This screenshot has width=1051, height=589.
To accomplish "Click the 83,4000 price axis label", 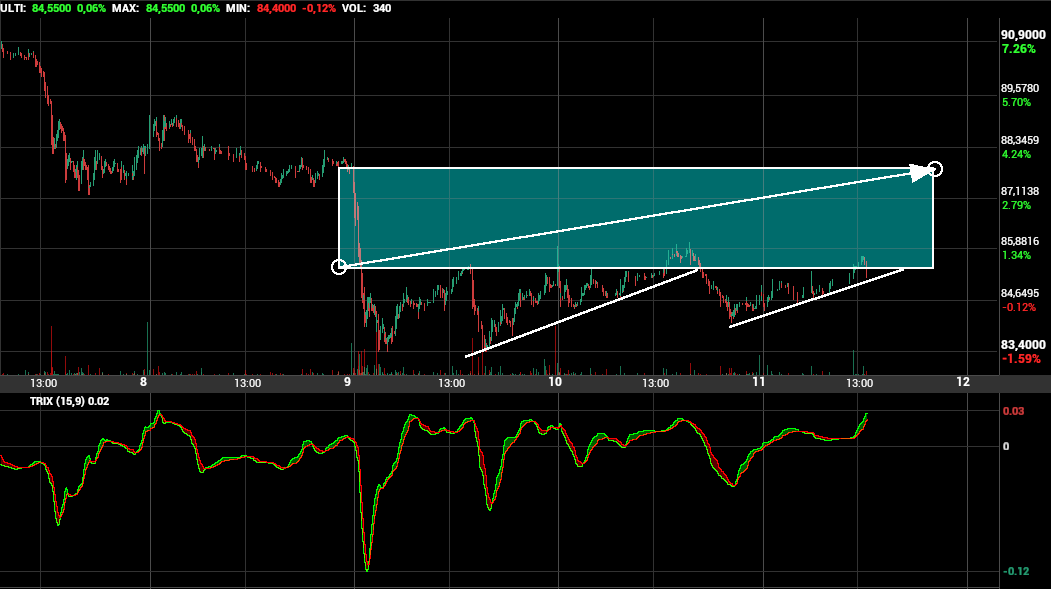I will [x=1023, y=344].
